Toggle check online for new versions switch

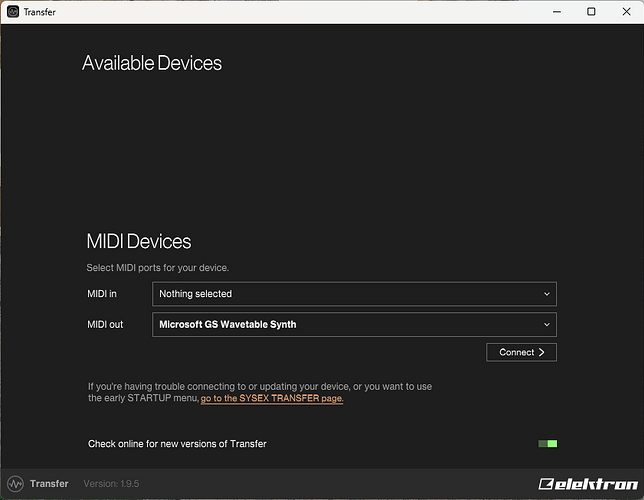tap(547, 443)
